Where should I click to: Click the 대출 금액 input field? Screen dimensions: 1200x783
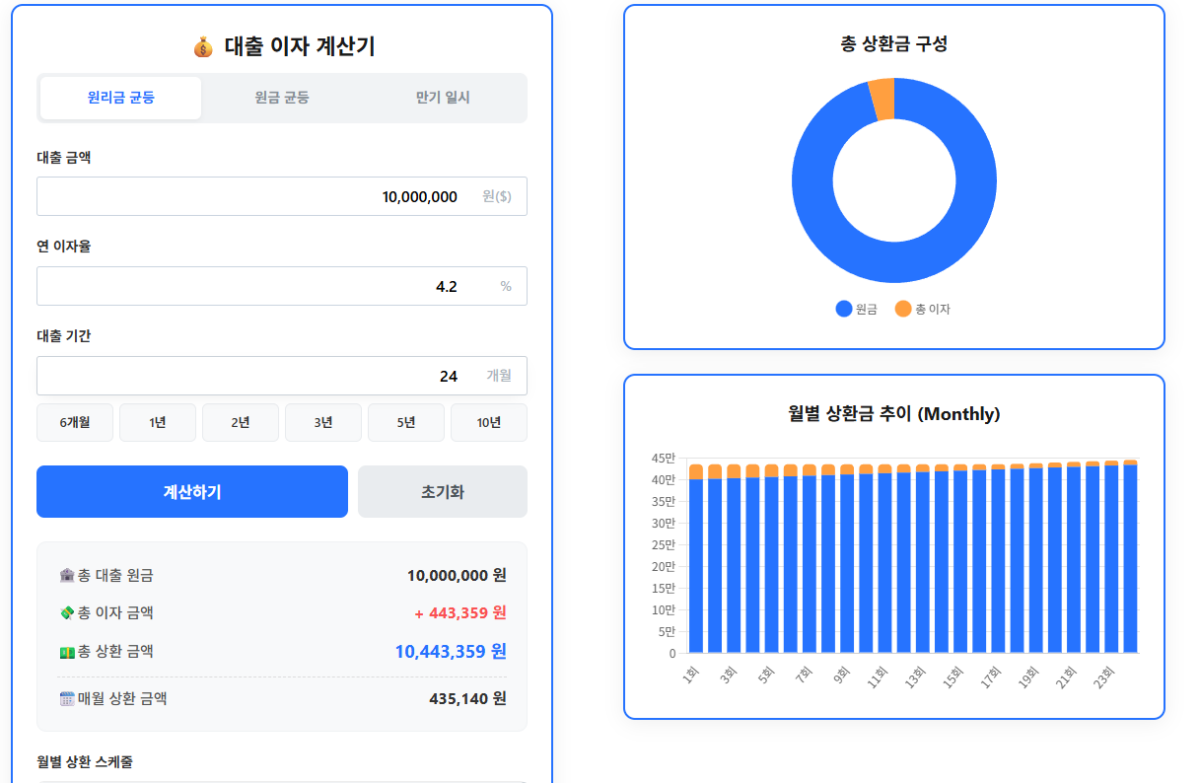(282, 196)
